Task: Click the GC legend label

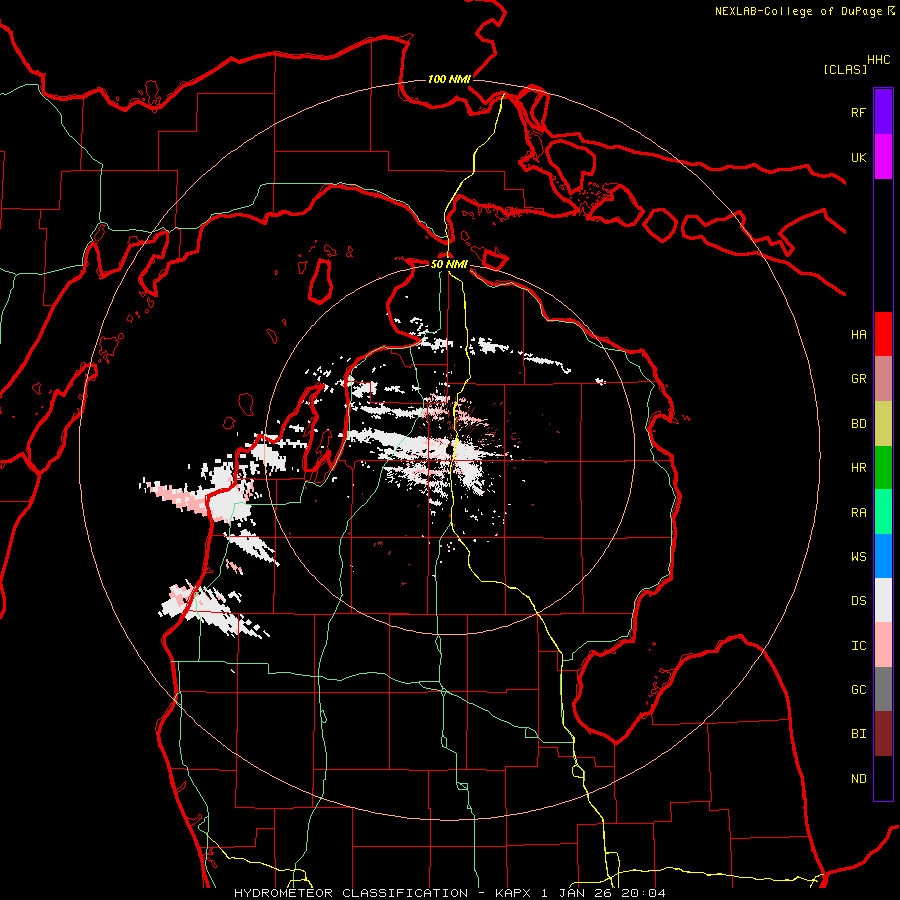Action: coord(858,690)
